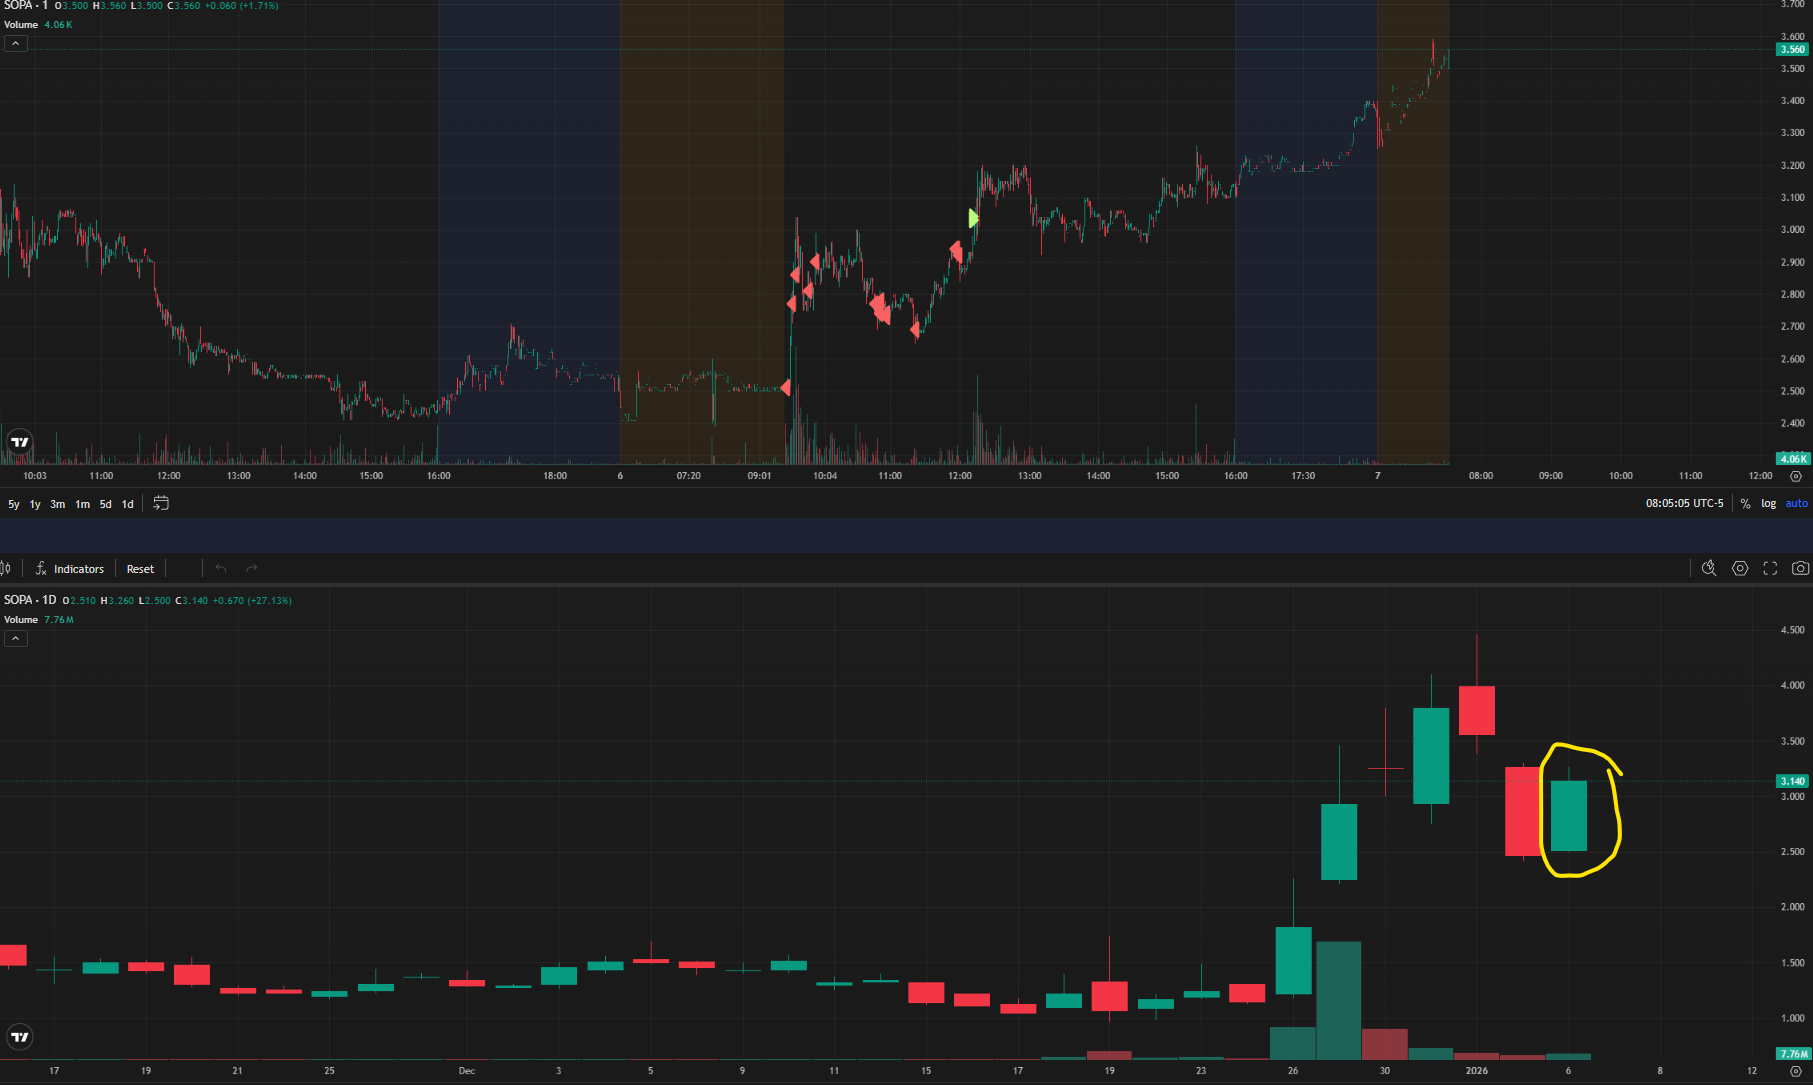The width and height of the screenshot is (1813, 1085).
Task: Enter fullscreen mode on the lower chart
Action: 1770,568
